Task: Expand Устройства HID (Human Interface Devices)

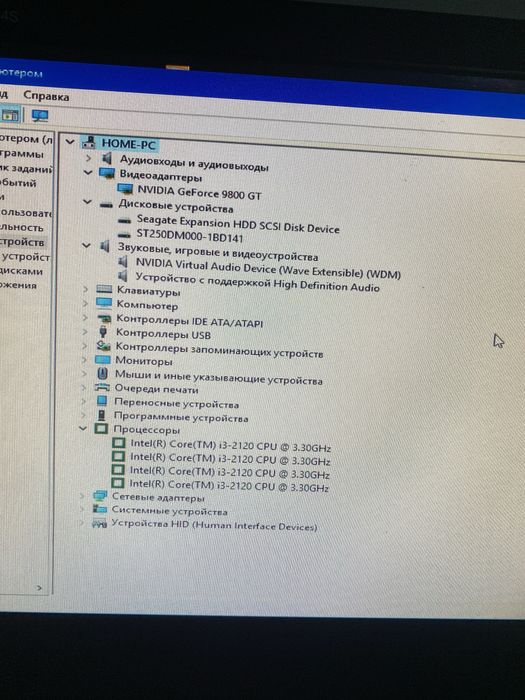Action: click(x=82, y=523)
